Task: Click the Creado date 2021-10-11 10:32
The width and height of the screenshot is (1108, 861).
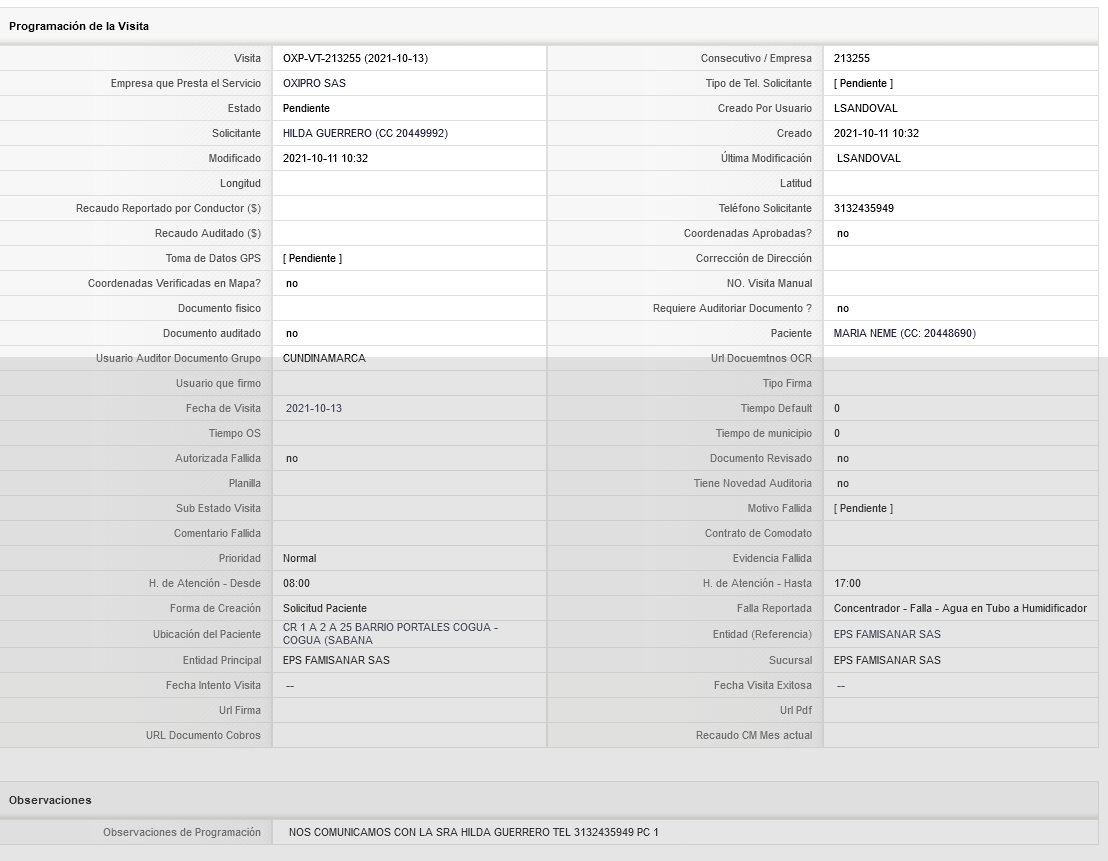Action: click(x=876, y=134)
